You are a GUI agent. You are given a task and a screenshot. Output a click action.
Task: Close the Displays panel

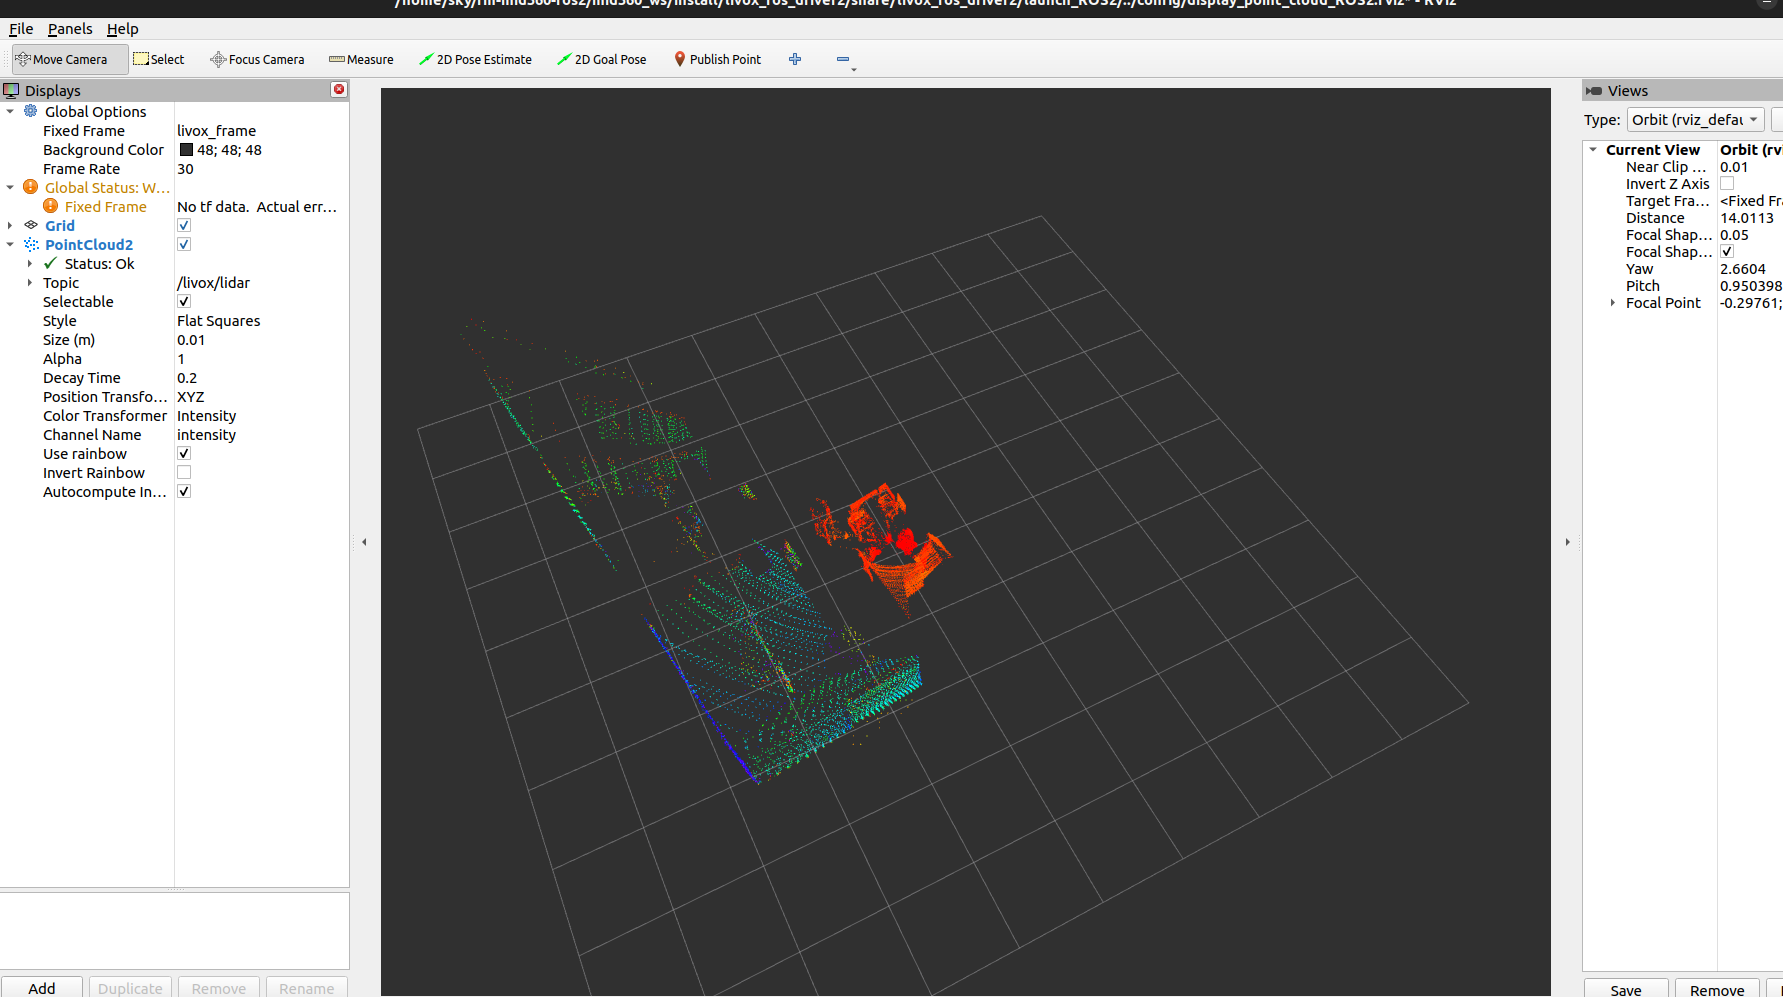(x=339, y=90)
